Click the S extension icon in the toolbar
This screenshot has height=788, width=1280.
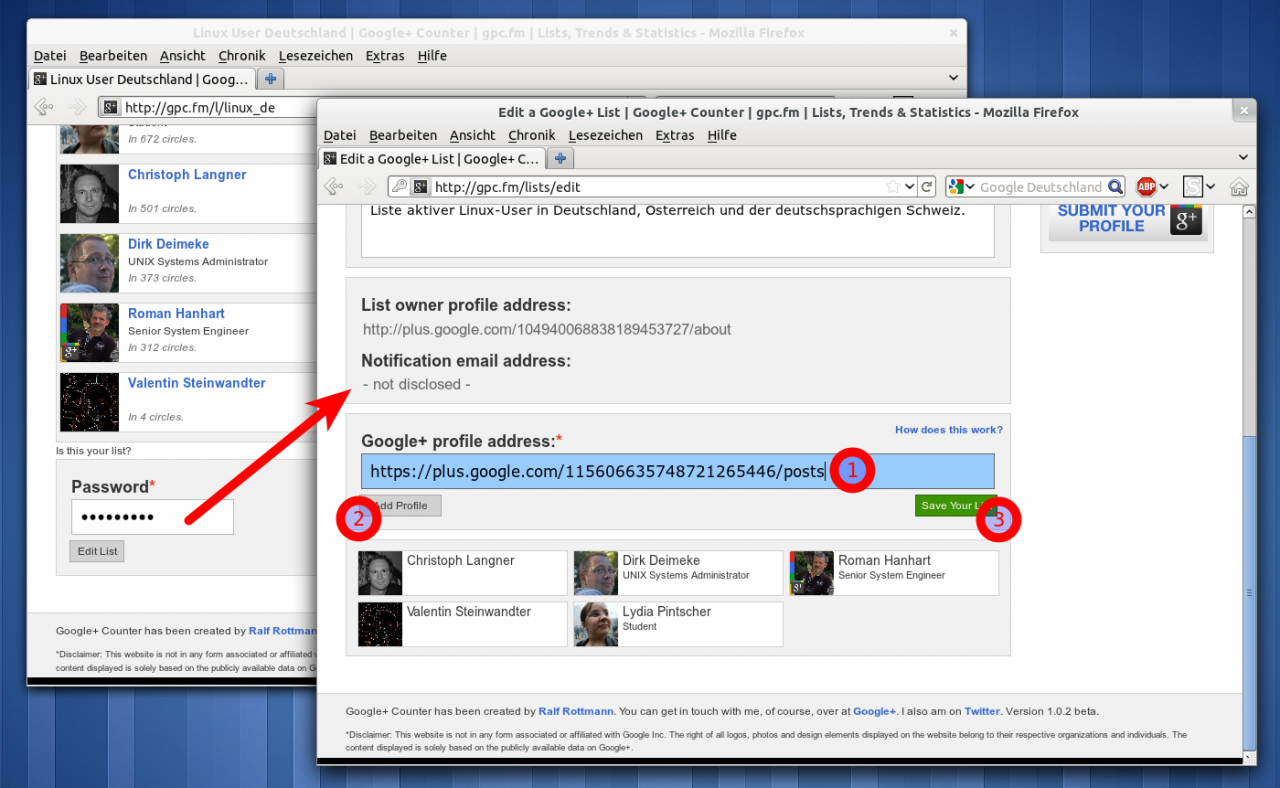point(1192,187)
